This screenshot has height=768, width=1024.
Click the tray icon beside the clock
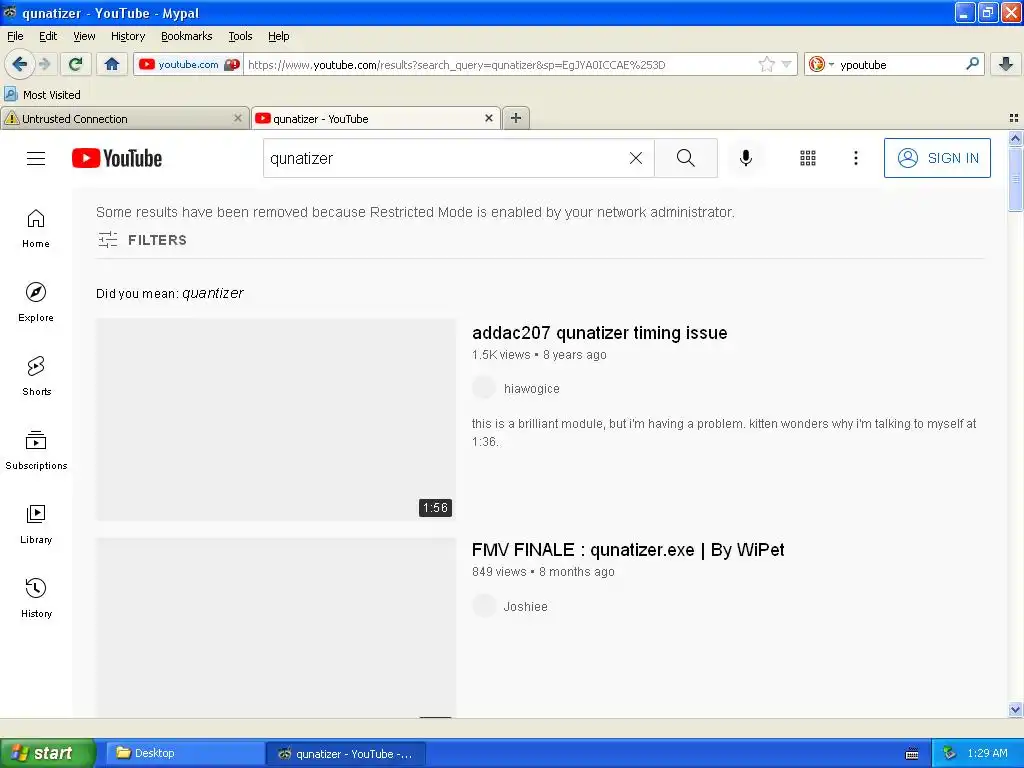point(950,753)
